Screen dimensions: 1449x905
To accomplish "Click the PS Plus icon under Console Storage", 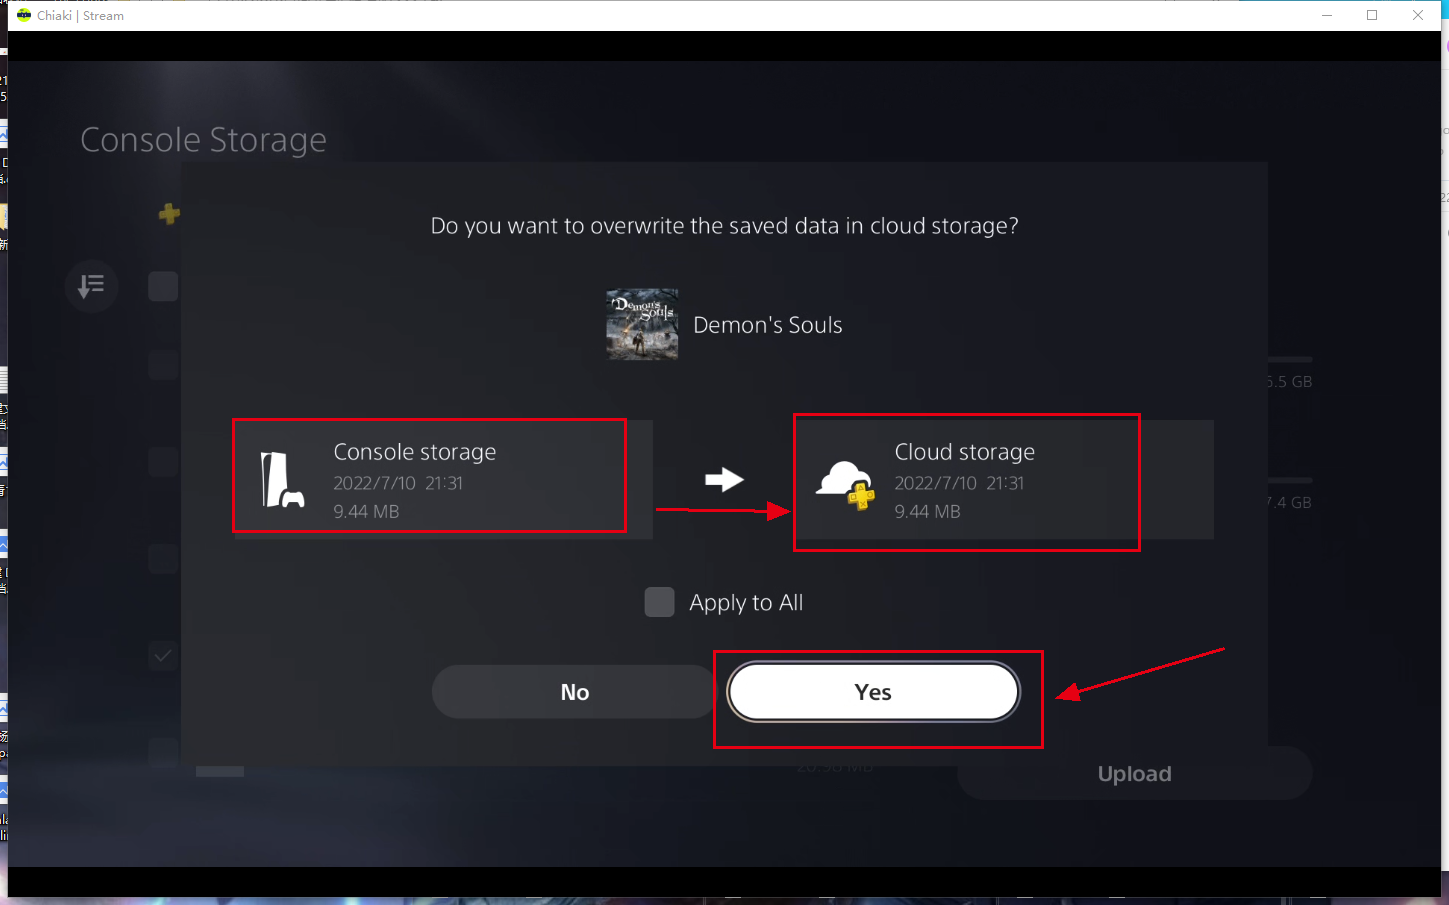I will click(x=169, y=213).
